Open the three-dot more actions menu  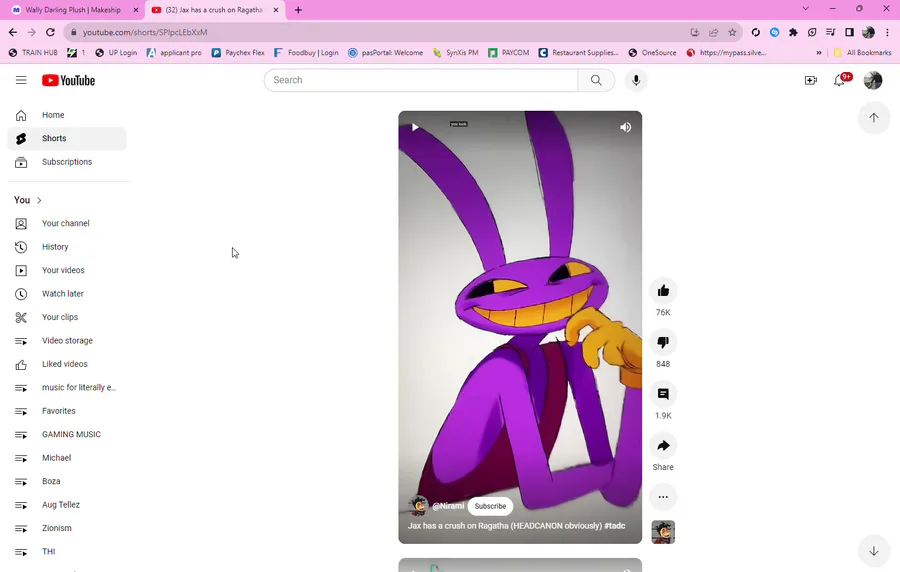pos(663,497)
